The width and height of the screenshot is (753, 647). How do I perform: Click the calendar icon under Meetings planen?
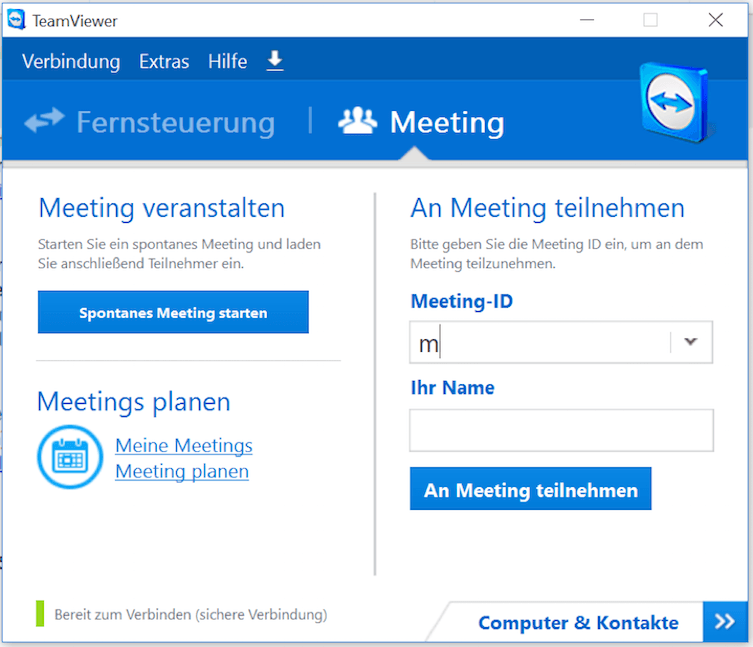coord(70,457)
